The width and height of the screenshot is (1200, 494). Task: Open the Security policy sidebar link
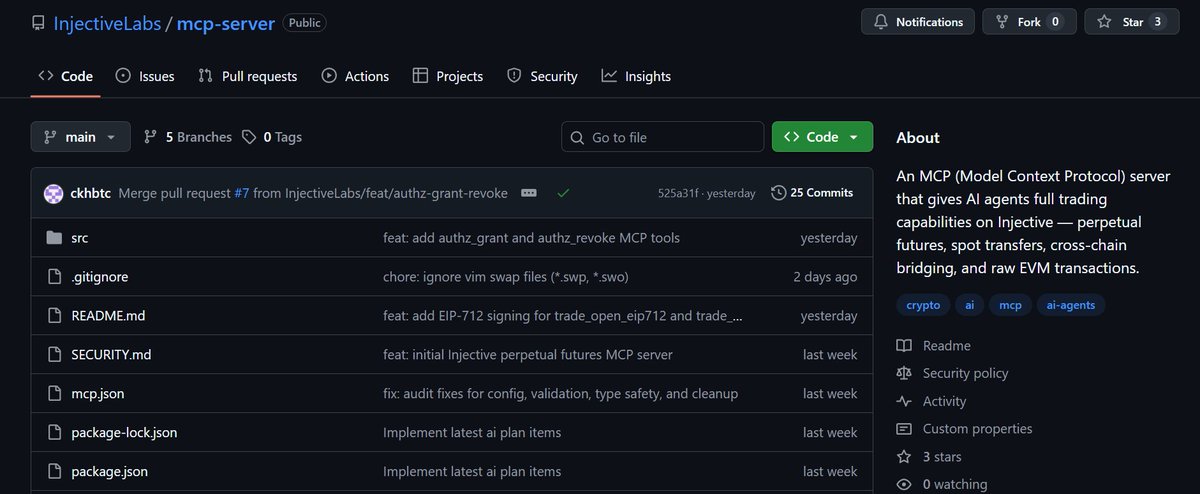(x=965, y=373)
